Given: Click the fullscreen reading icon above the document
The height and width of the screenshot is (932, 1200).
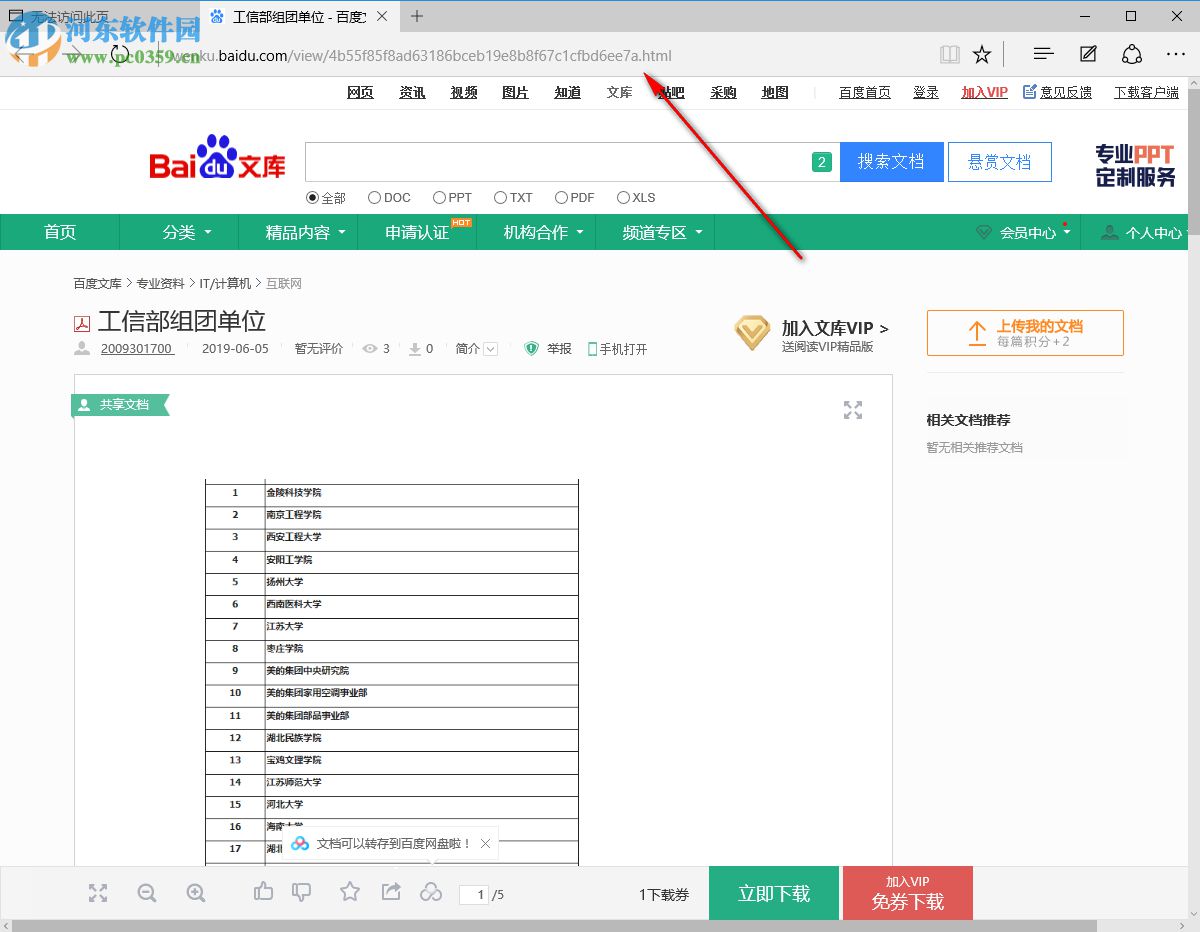Looking at the screenshot, I should (x=852, y=410).
